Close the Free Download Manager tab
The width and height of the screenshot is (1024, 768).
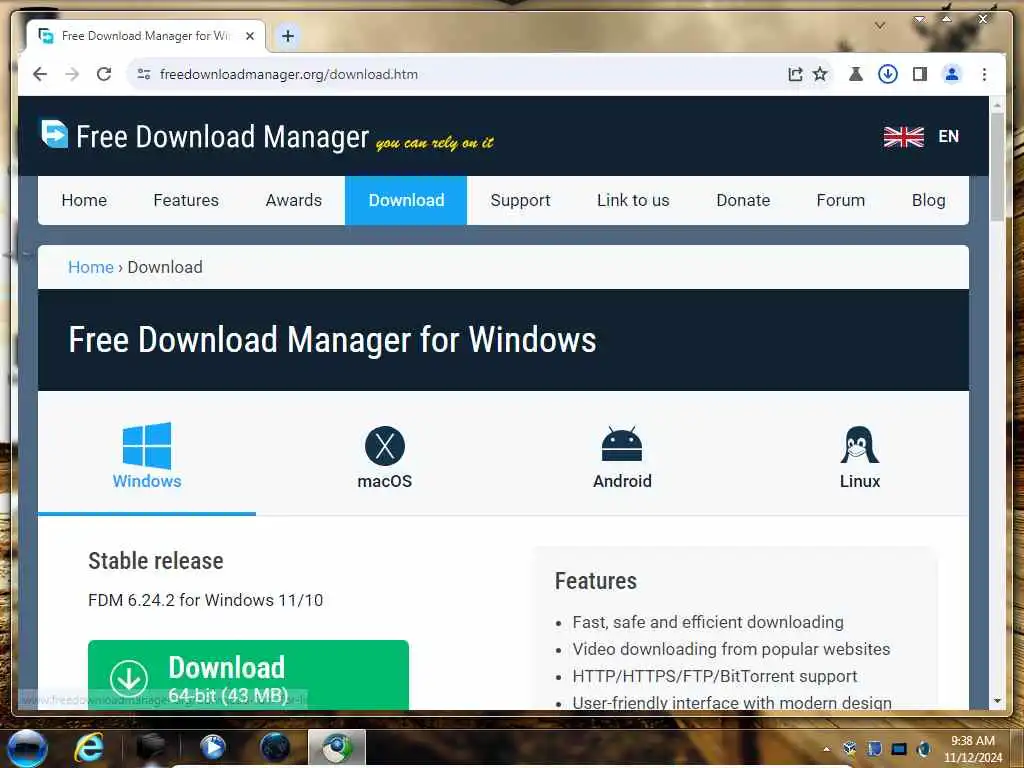249,36
